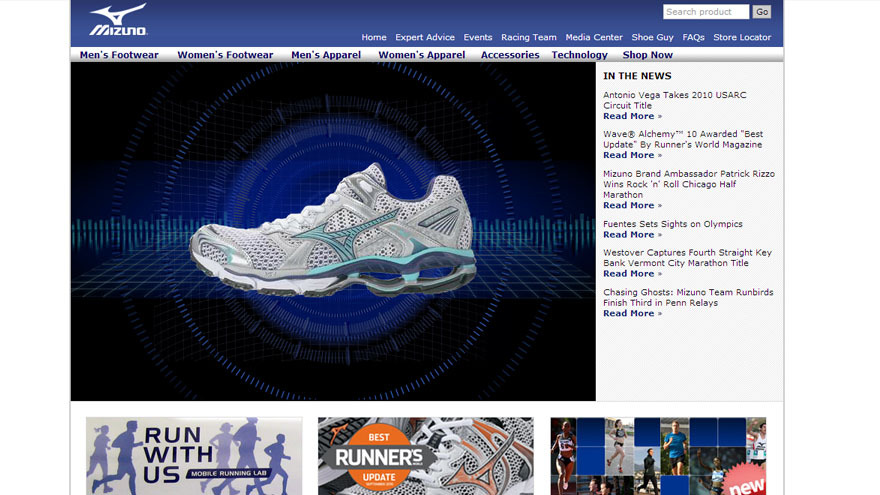
Task: Open the Home page link
Action: [374, 37]
